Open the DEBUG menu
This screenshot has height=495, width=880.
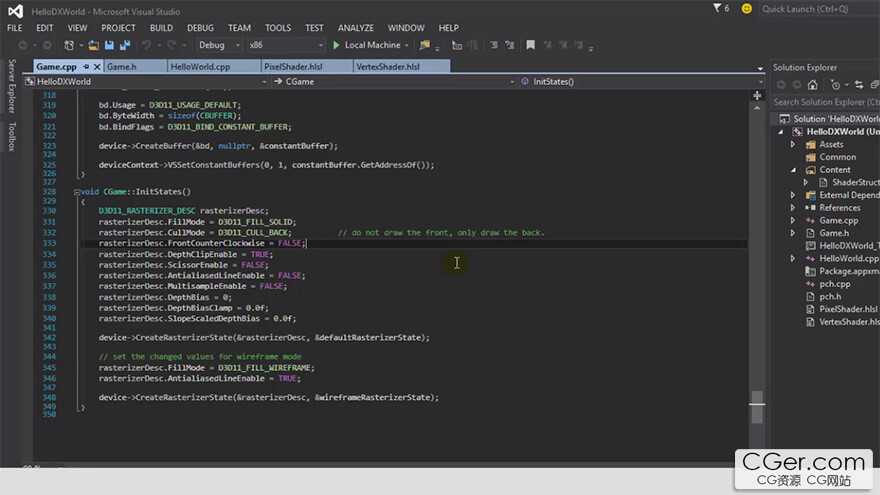coord(200,28)
